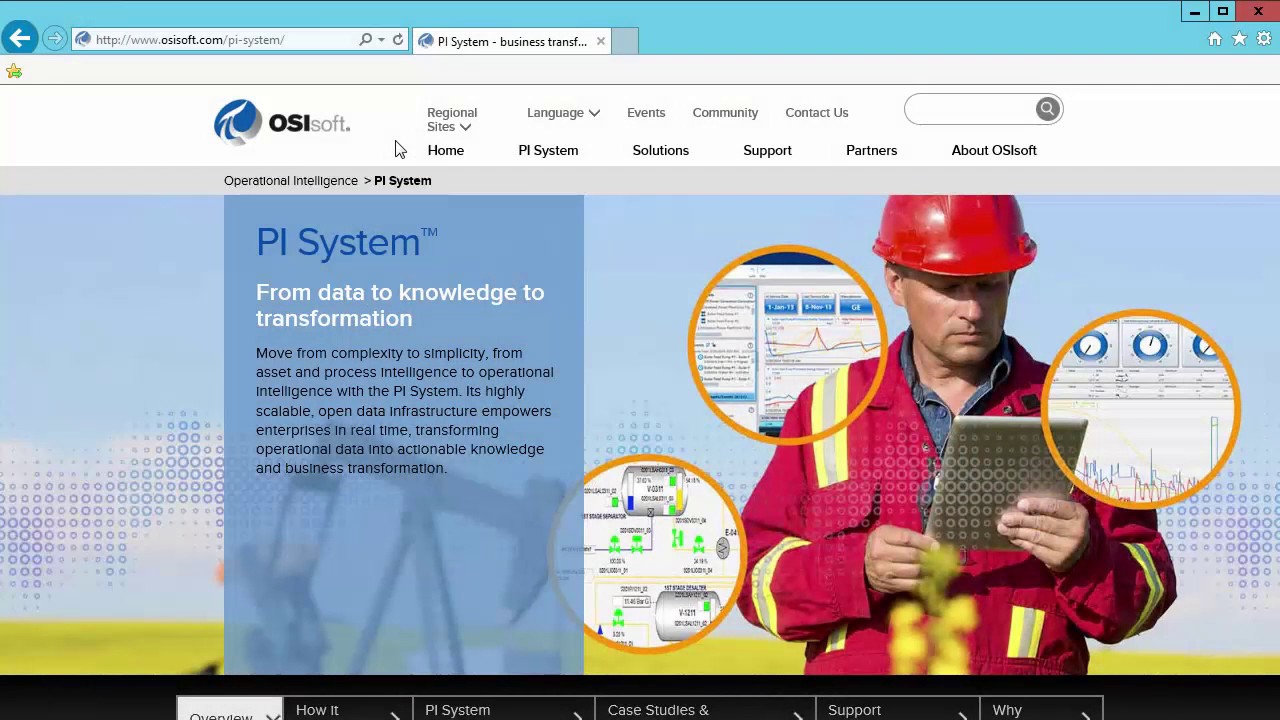
Task: Click the browser Home icon
Action: click(1214, 39)
